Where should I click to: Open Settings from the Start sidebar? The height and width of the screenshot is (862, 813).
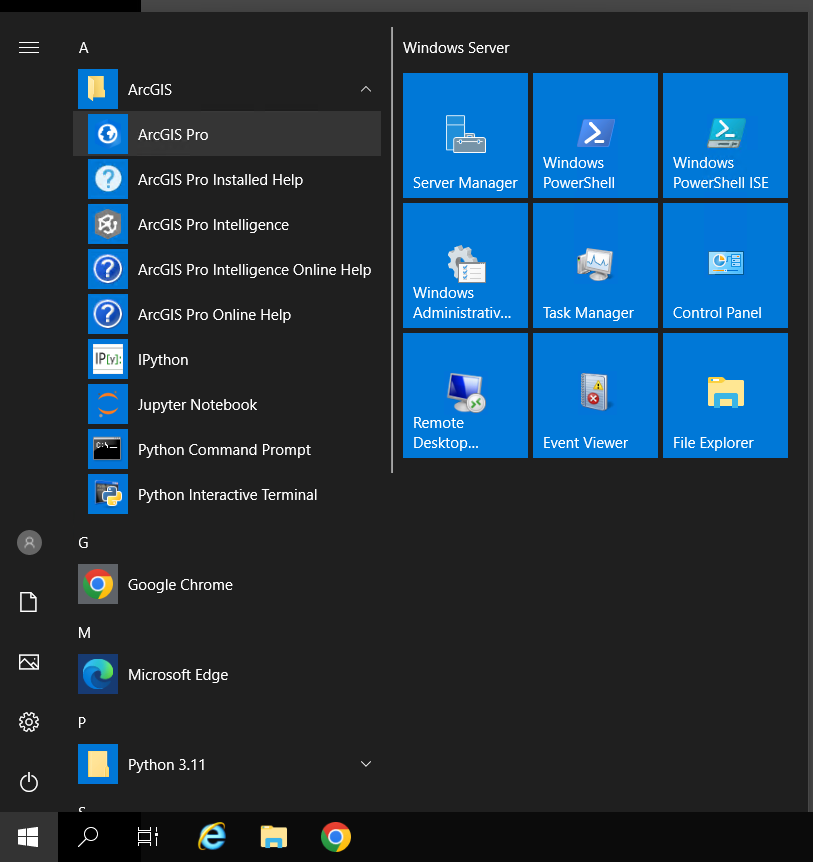click(x=29, y=722)
